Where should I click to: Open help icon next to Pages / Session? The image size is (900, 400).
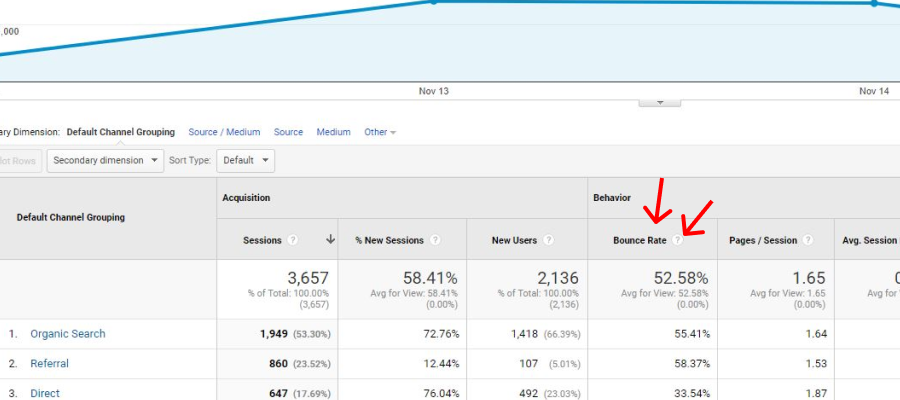(808, 240)
